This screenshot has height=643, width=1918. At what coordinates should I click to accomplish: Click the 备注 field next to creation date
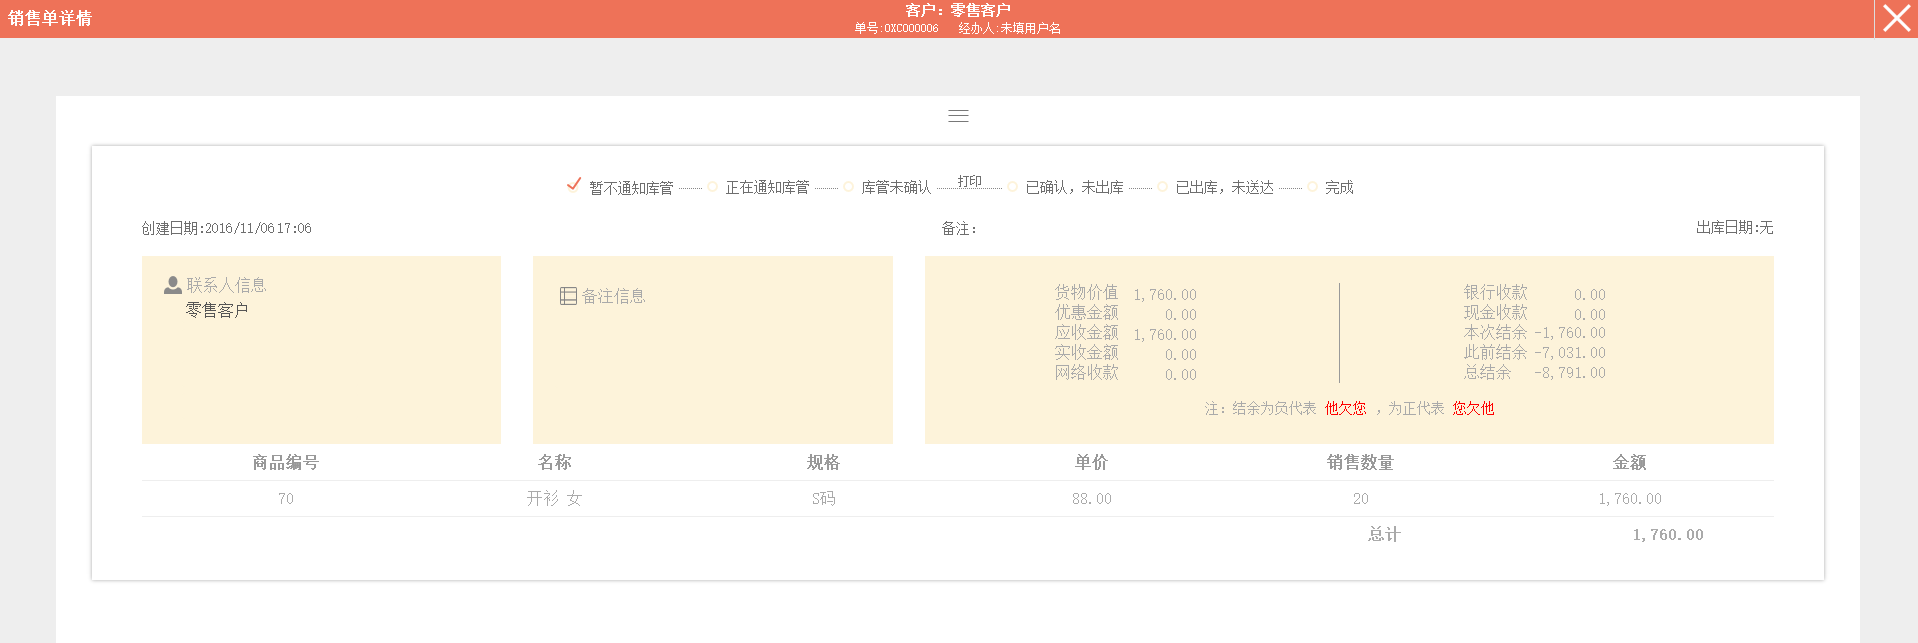click(x=959, y=229)
